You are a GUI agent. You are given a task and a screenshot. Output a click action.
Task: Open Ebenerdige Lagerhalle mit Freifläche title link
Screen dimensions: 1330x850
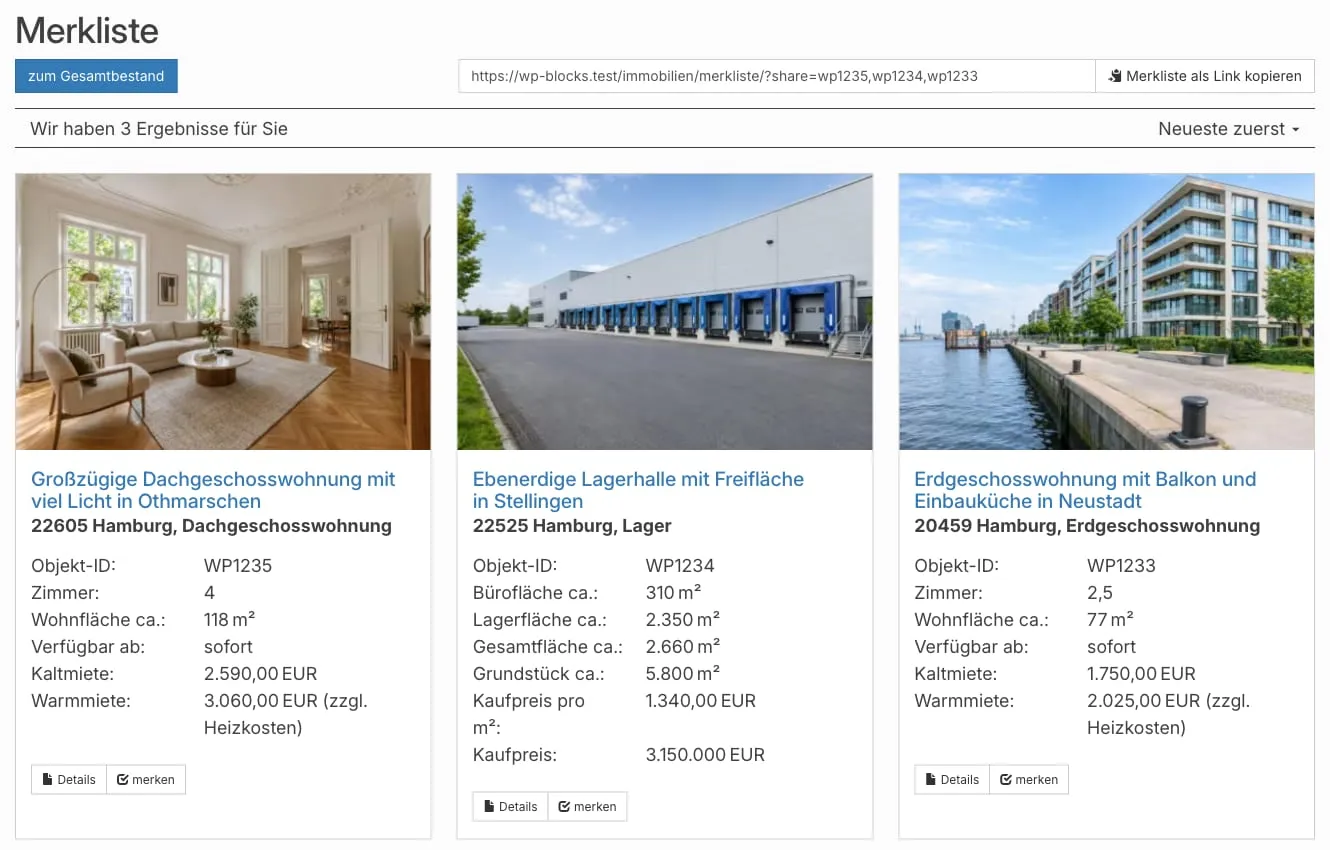click(x=638, y=490)
